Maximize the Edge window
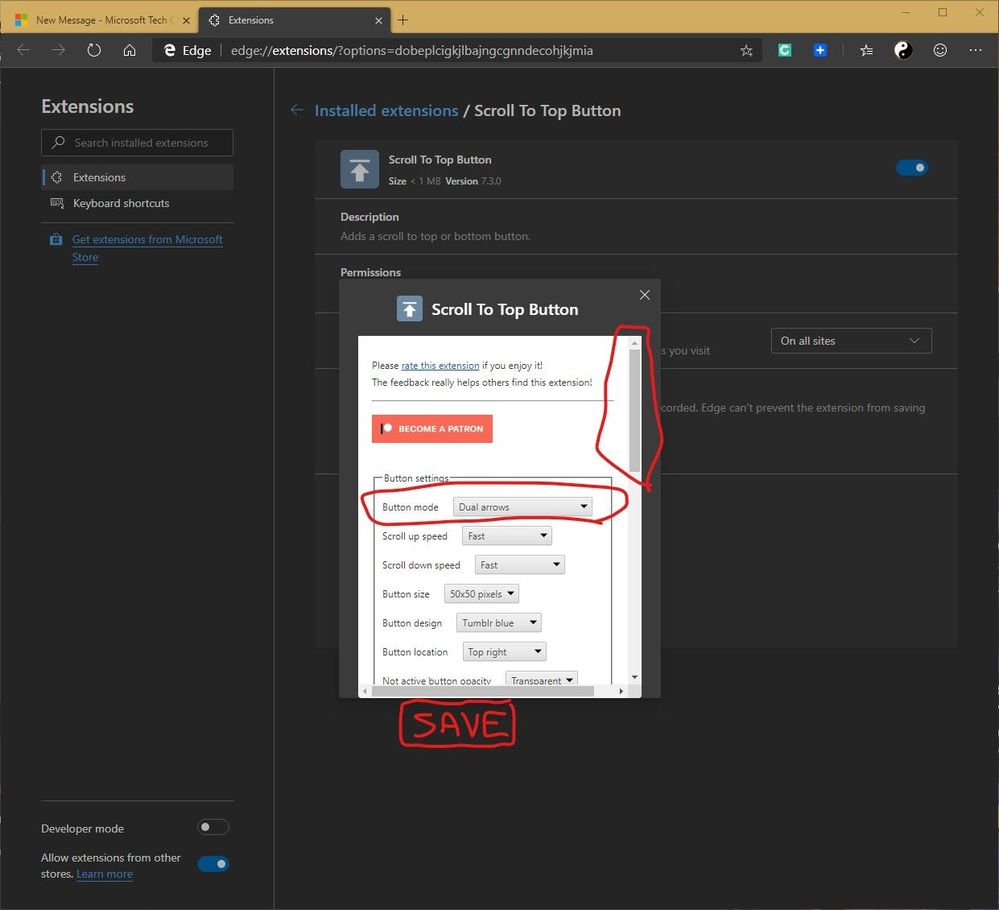Viewport: 999px width, 910px height. click(942, 12)
